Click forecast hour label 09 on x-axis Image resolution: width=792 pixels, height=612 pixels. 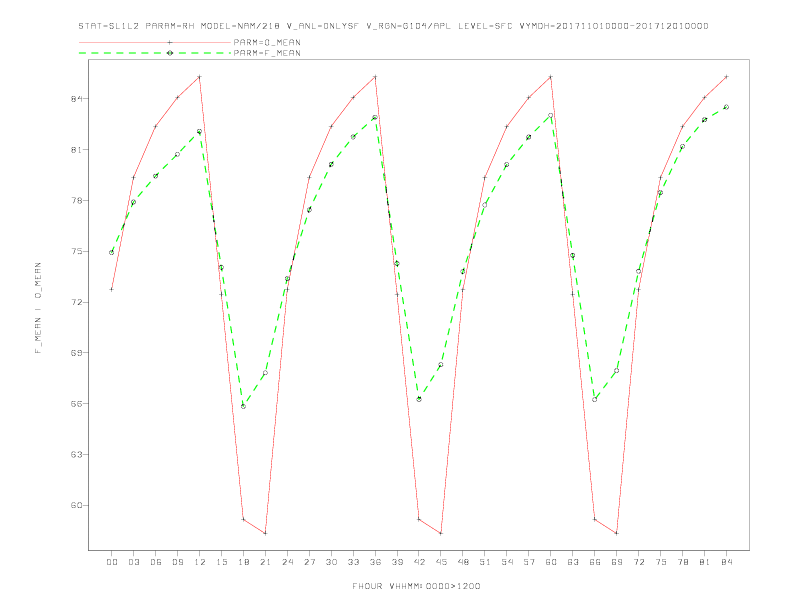[177, 562]
